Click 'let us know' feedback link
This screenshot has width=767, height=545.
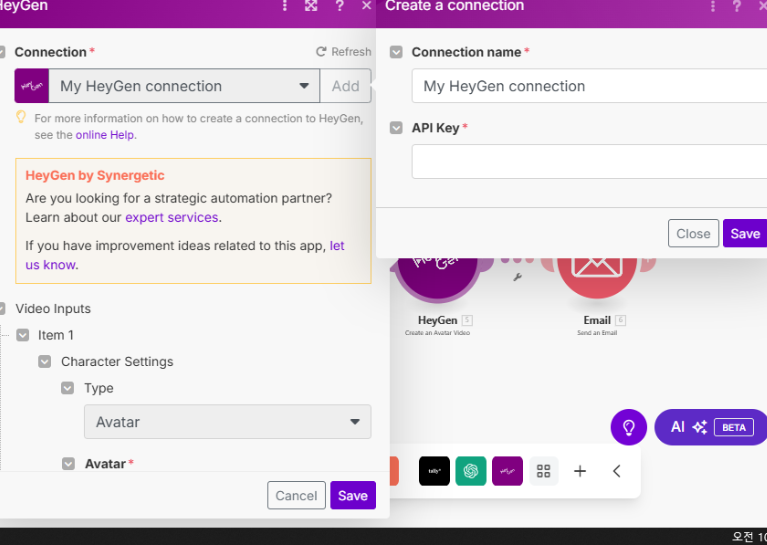coord(337,246)
